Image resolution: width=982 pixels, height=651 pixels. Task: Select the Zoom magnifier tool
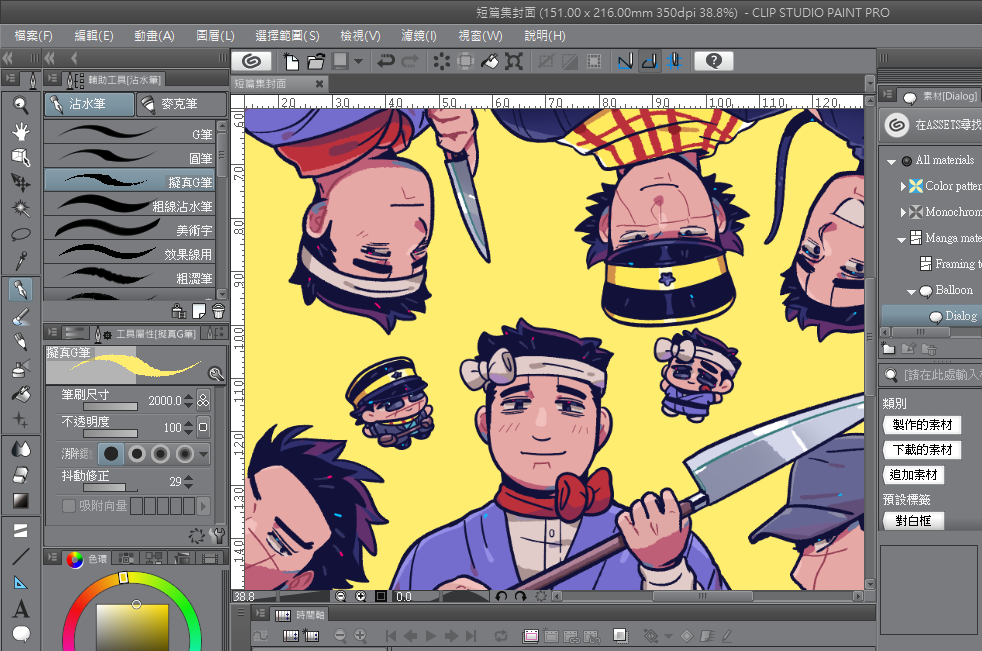pyautogui.click(x=21, y=105)
